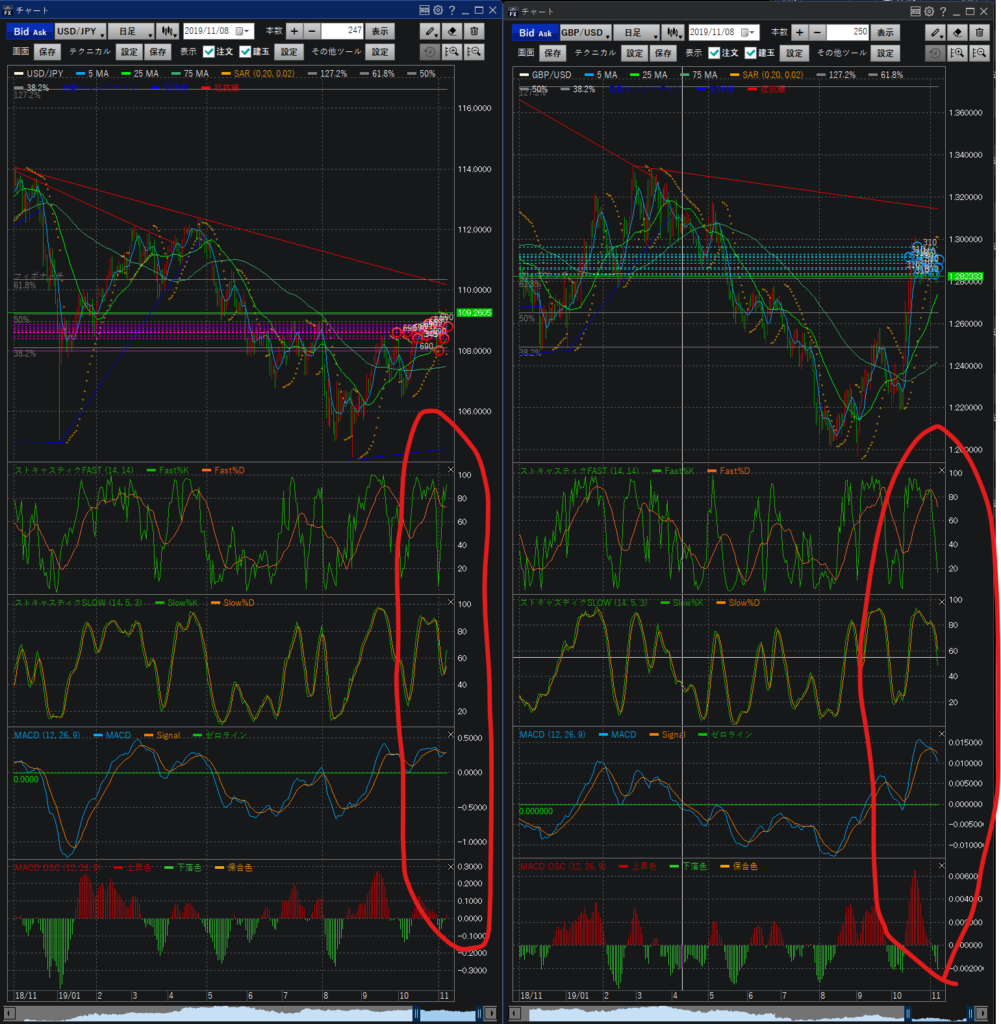Screen dimensions: 1001x1024
Task: Click the bottom range slider under GBP/USD chart
Action: click(x=750, y=1013)
